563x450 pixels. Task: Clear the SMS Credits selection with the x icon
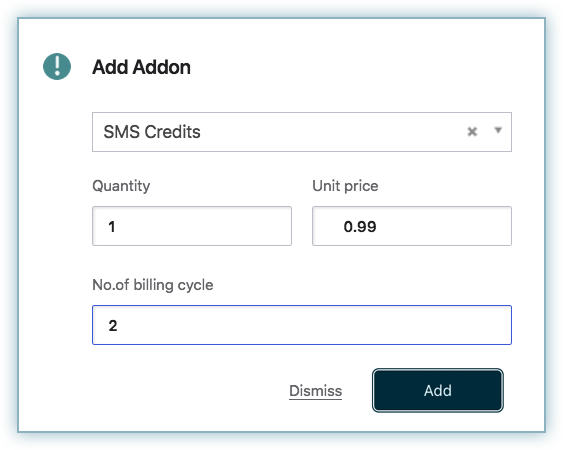(472, 132)
